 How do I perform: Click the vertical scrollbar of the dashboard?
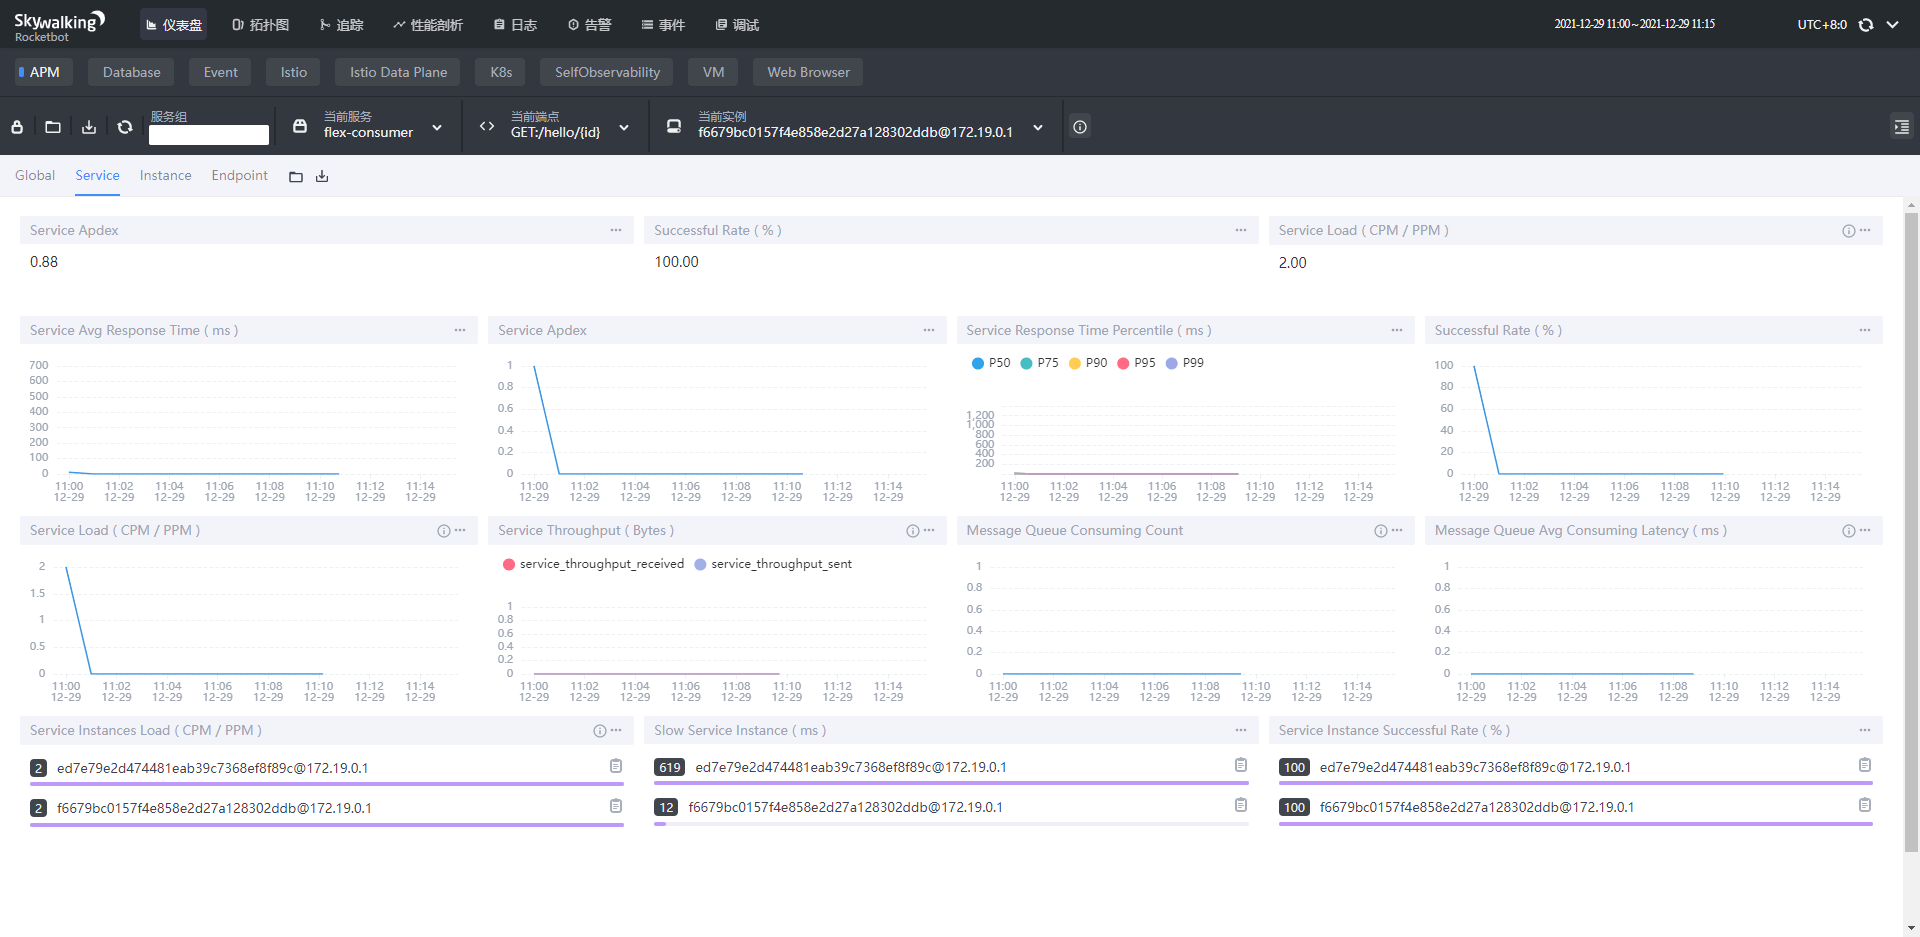point(1911,530)
